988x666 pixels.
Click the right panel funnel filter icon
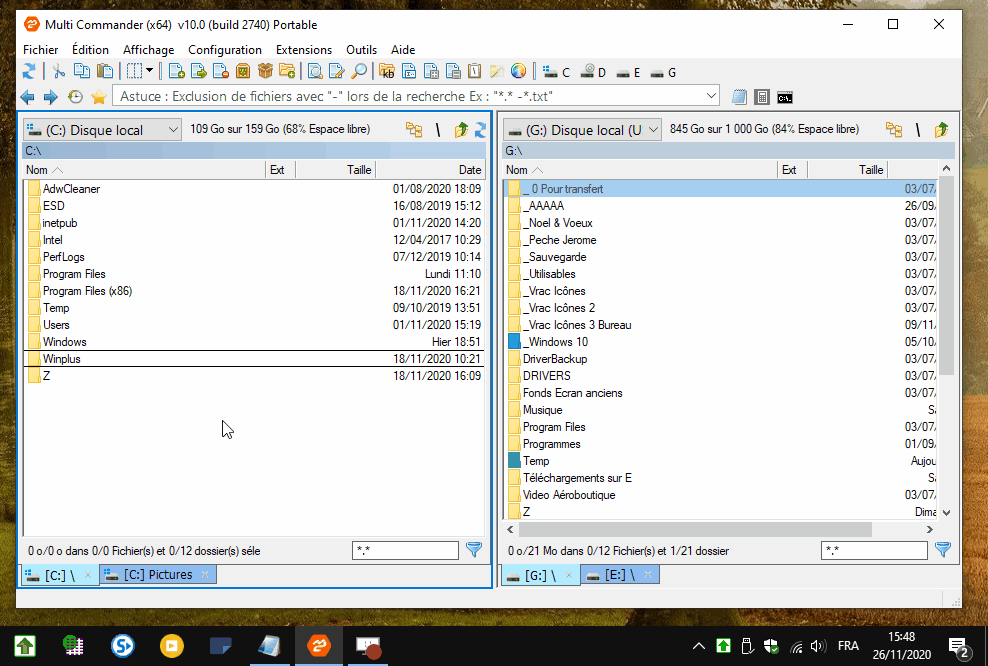943,550
